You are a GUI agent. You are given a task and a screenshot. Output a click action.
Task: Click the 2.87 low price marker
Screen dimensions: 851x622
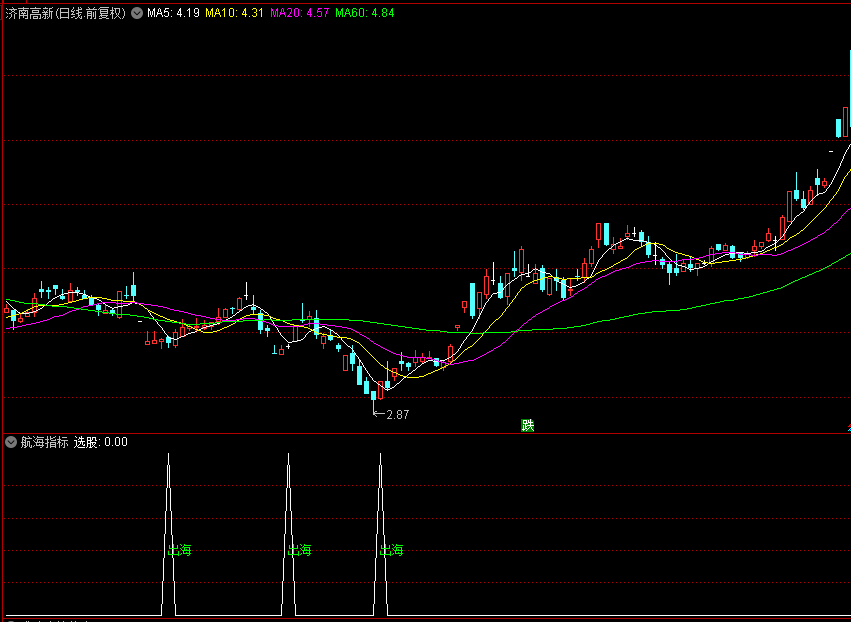pos(391,415)
